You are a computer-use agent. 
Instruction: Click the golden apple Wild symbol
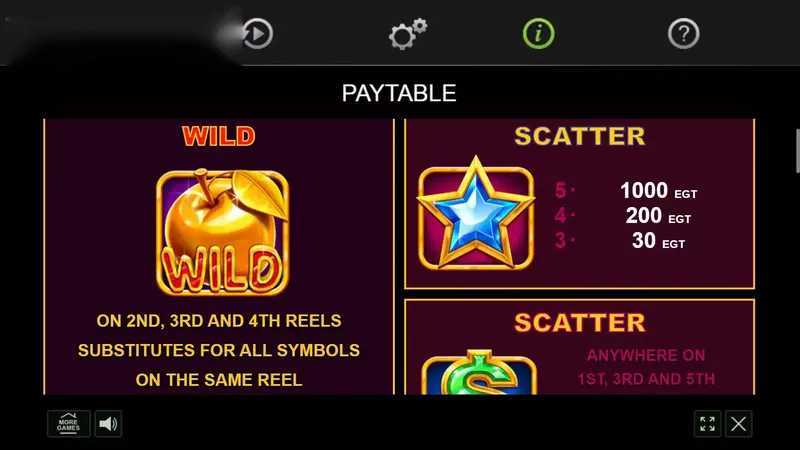point(222,232)
